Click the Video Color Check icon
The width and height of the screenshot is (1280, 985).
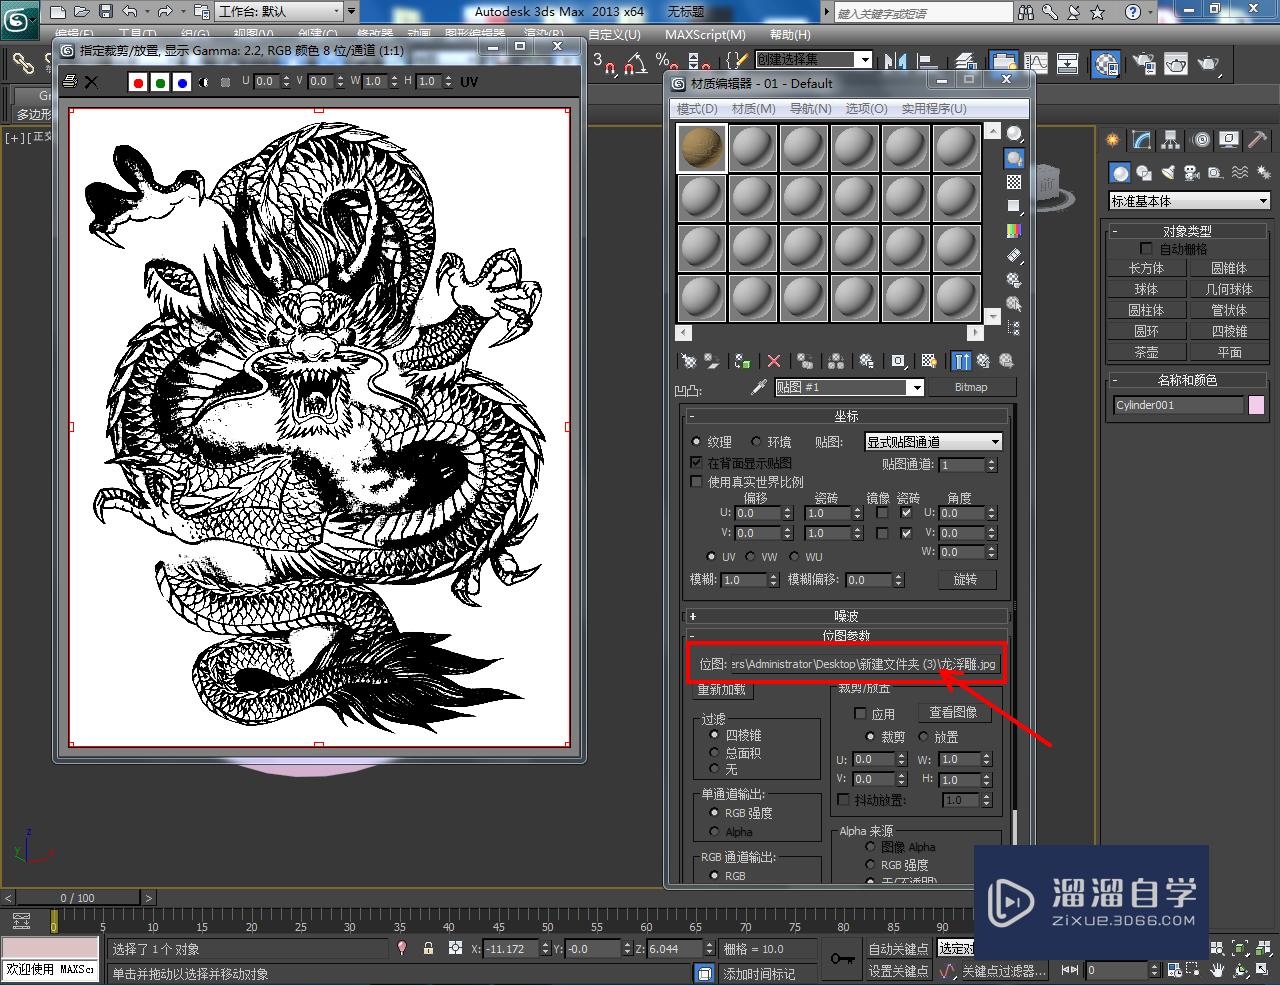1014,231
